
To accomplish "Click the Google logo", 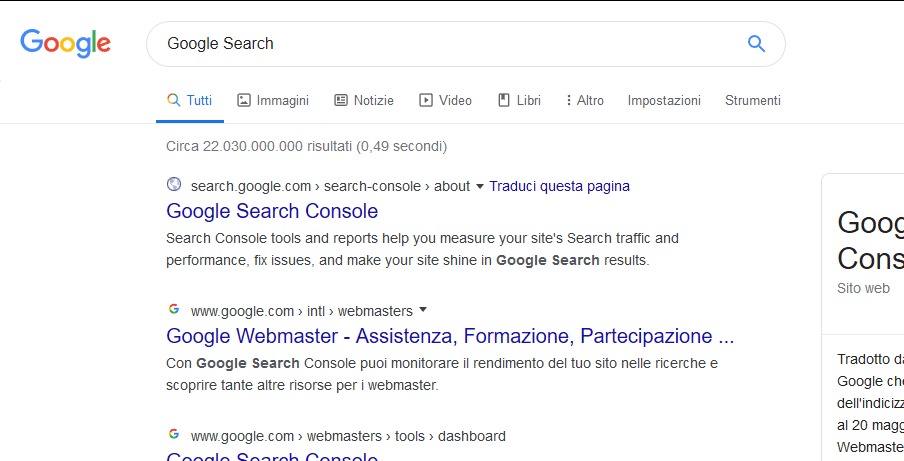I will click(x=65, y=43).
